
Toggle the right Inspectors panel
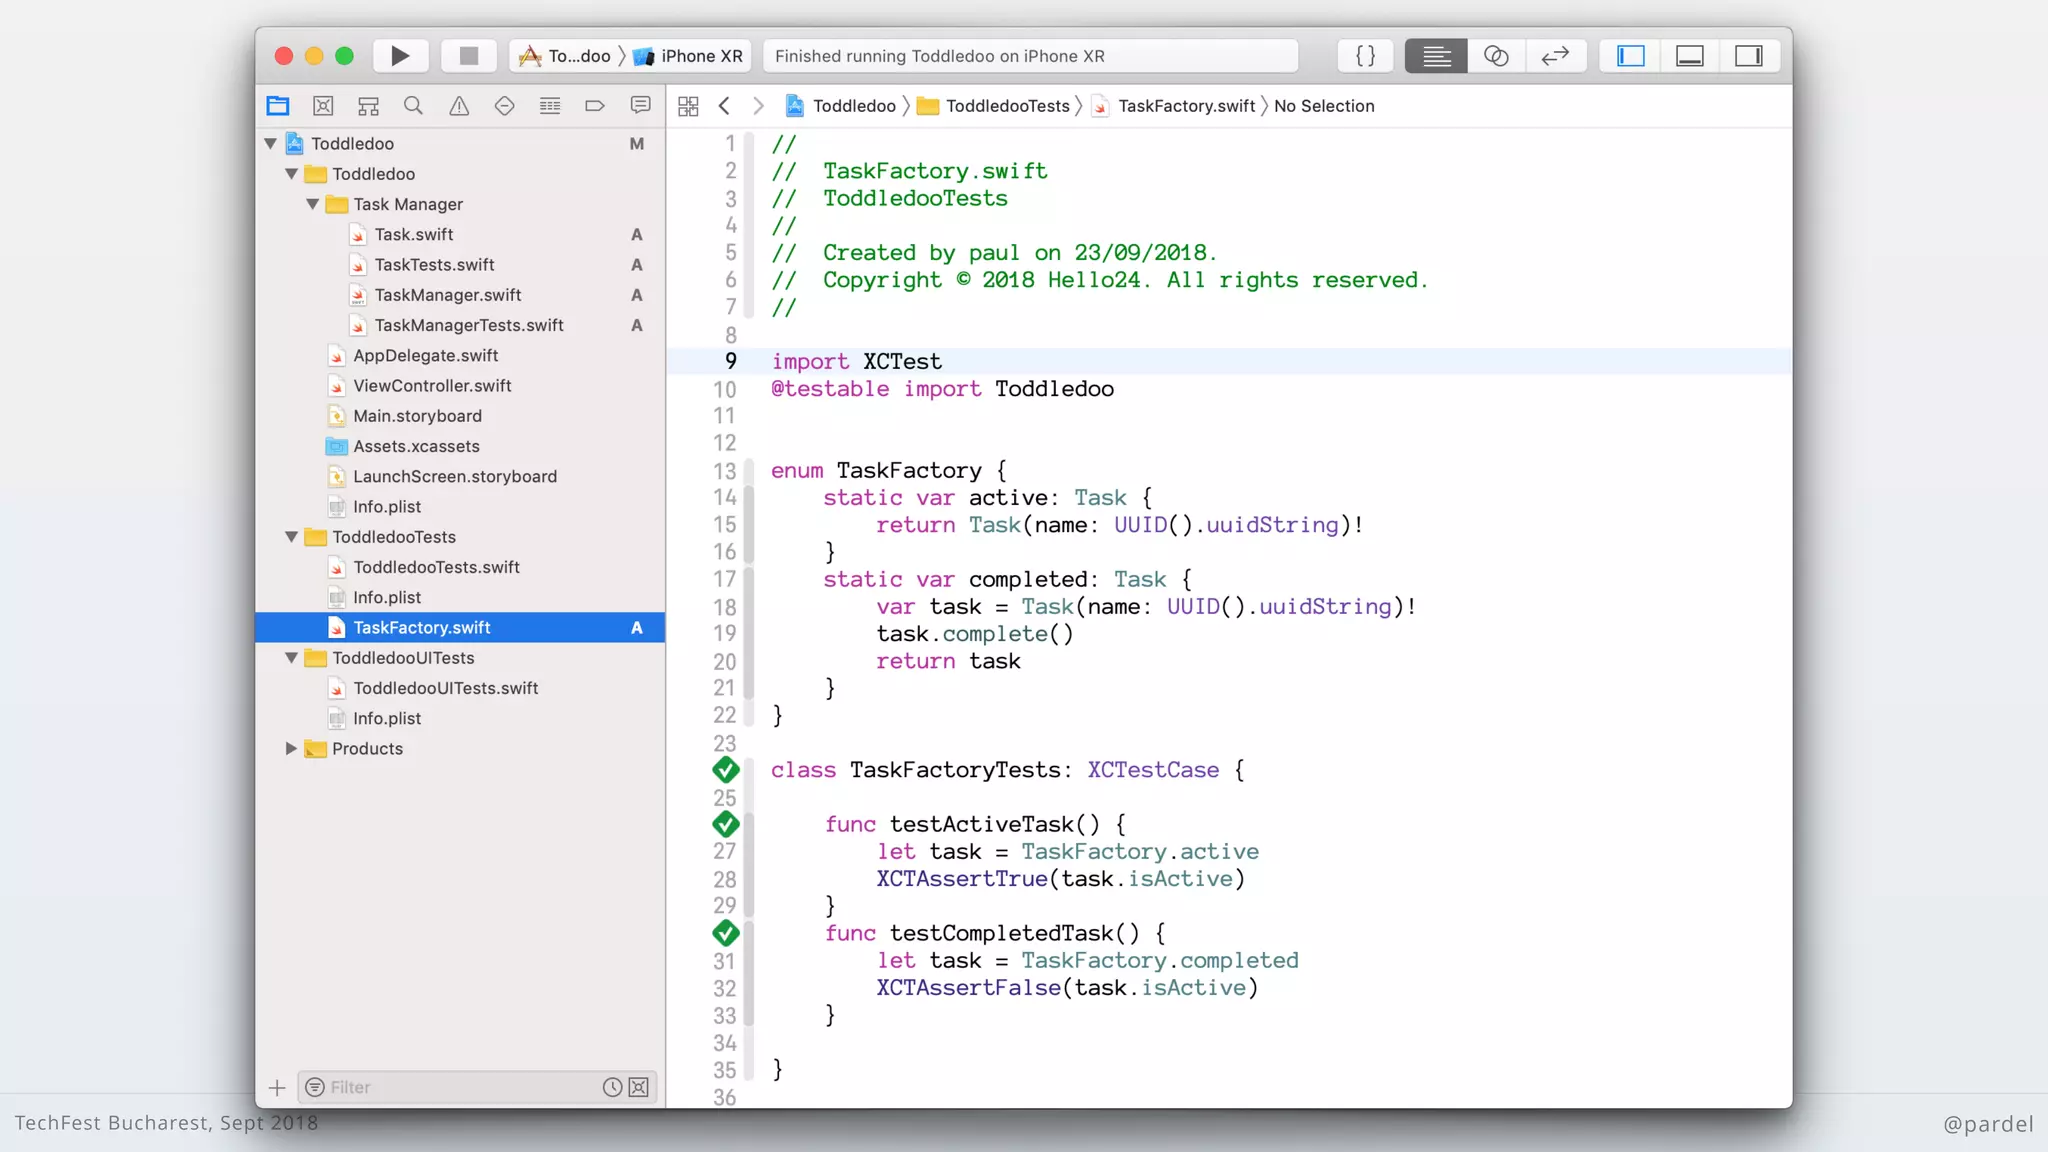[1749, 56]
